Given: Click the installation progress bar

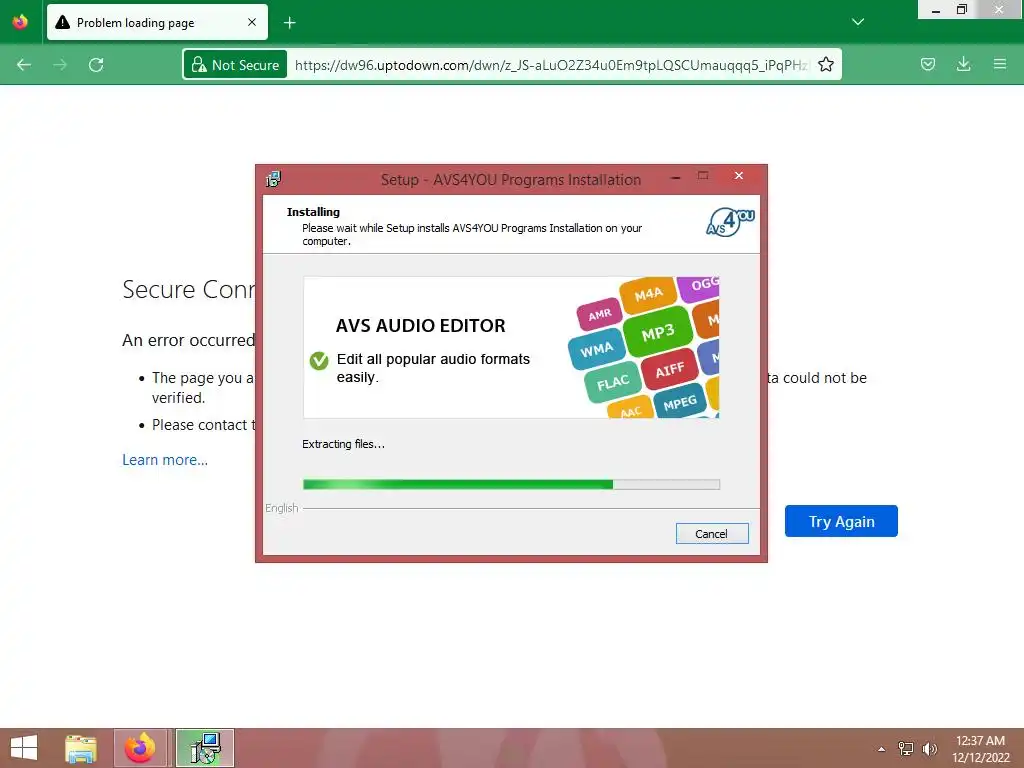Looking at the screenshot, I should pos(511,485).
